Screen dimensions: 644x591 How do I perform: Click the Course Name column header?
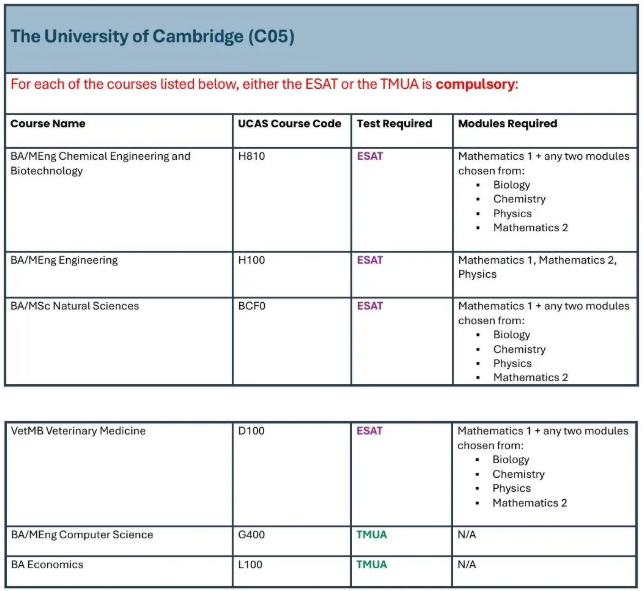click(x=48, y=124)
